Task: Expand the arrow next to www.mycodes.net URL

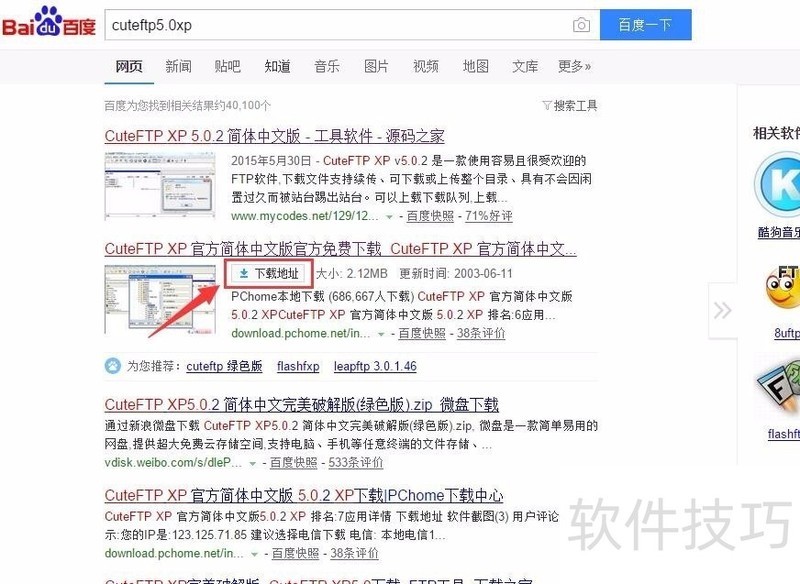Action: click(x=391, y=216)
